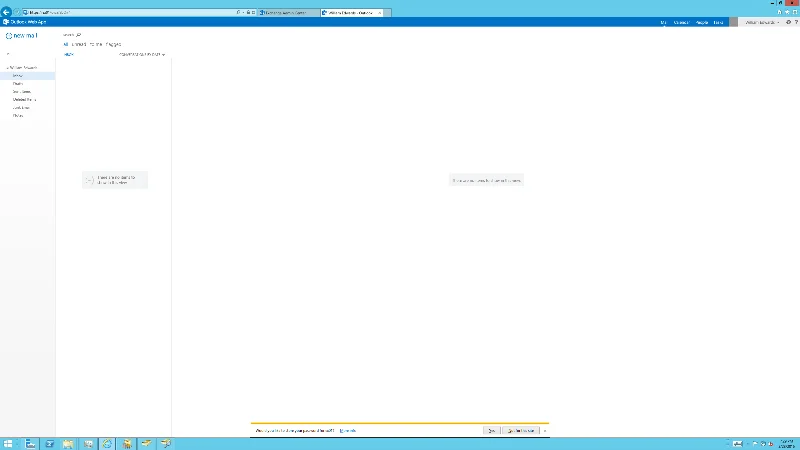
Task: Click the help question mark icon
Action: tap(795, 21)
